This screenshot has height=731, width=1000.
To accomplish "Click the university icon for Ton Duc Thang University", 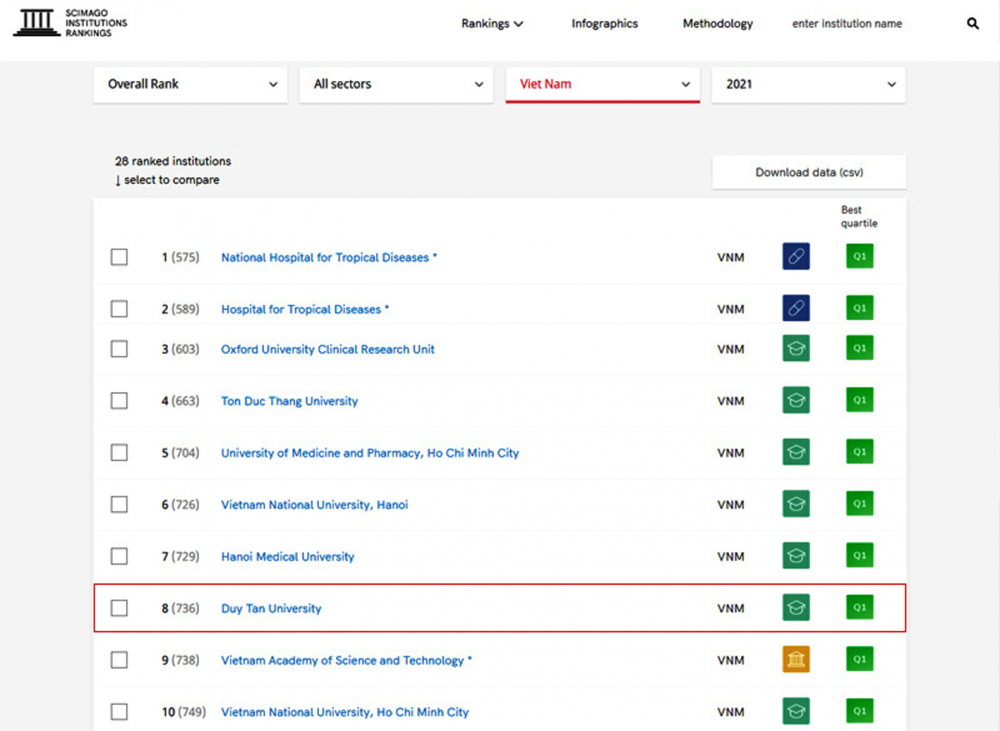I will point(796,400).
